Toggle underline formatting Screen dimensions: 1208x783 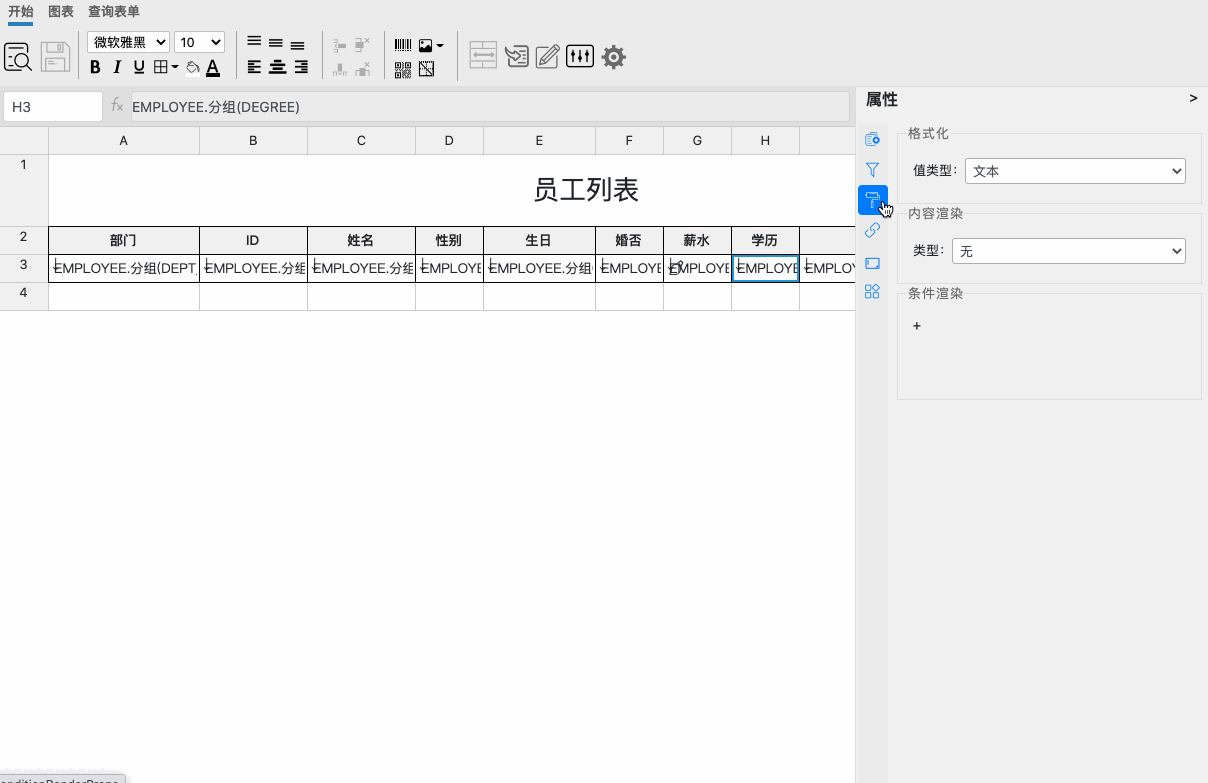click(139, 68)
